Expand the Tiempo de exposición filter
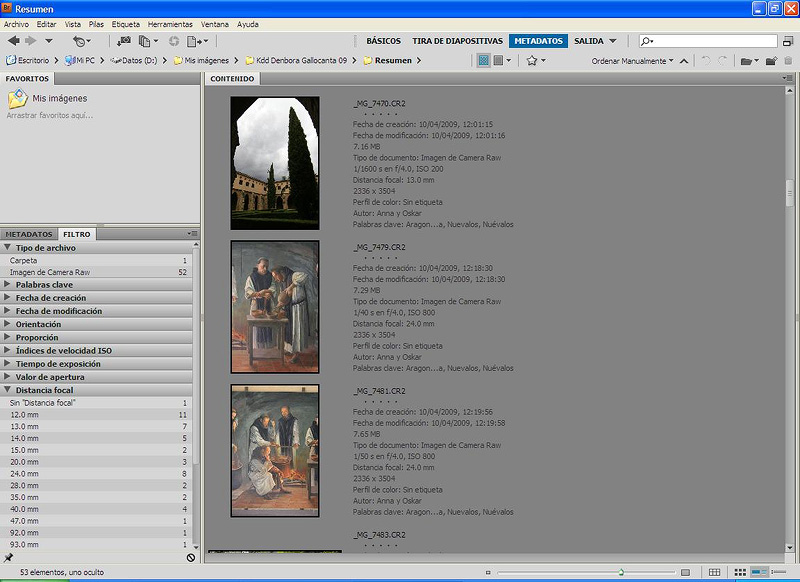This screenshot has height=582, width=800. (x=7, y=364)
